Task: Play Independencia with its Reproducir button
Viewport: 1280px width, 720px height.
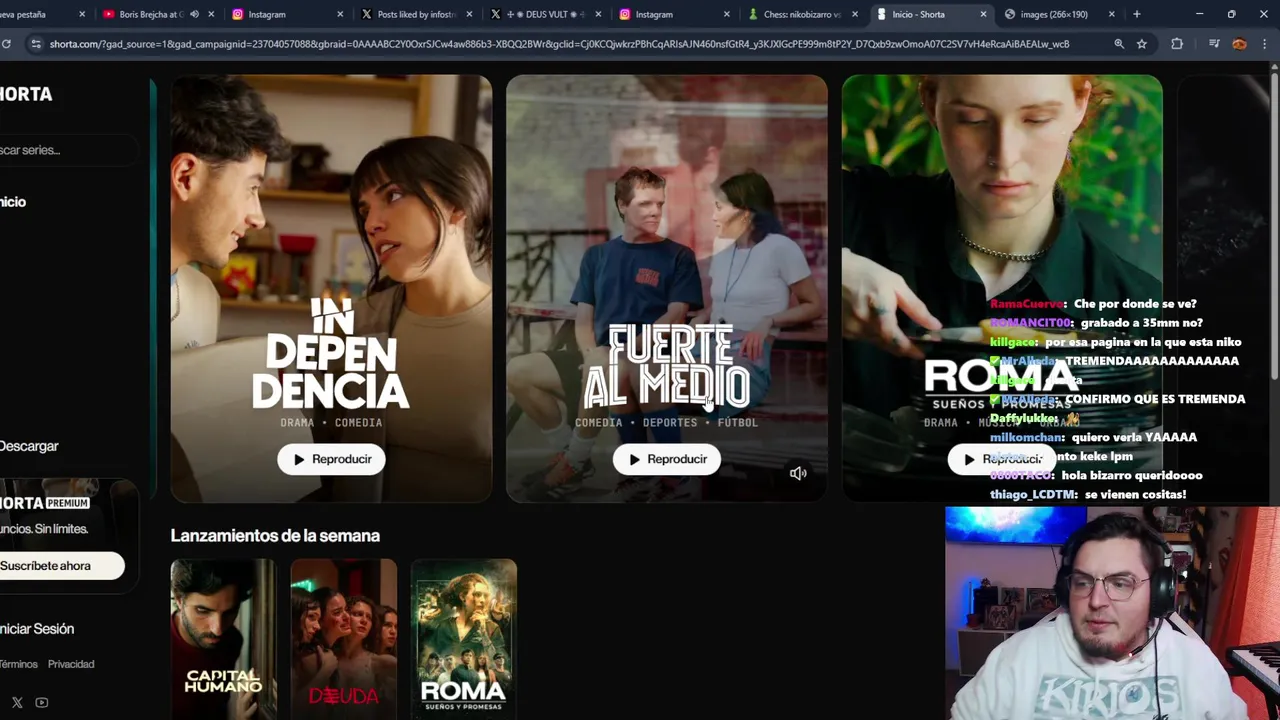Action: [x=331, y=459]
